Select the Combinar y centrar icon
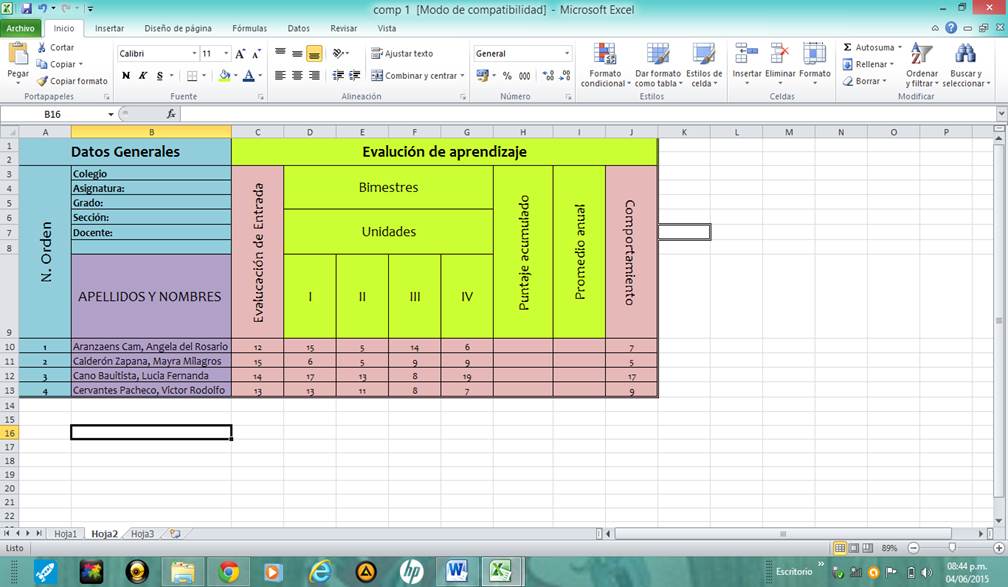 click(x=378, y=76)
